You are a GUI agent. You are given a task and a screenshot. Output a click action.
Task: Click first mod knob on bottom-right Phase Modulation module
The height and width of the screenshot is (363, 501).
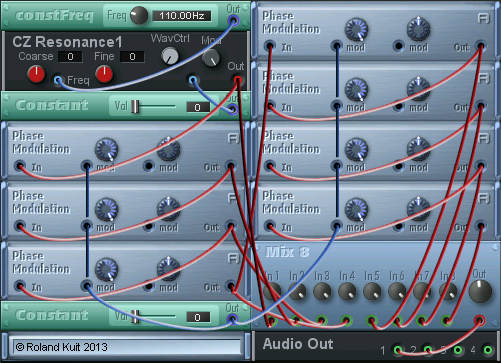[356, 210]
